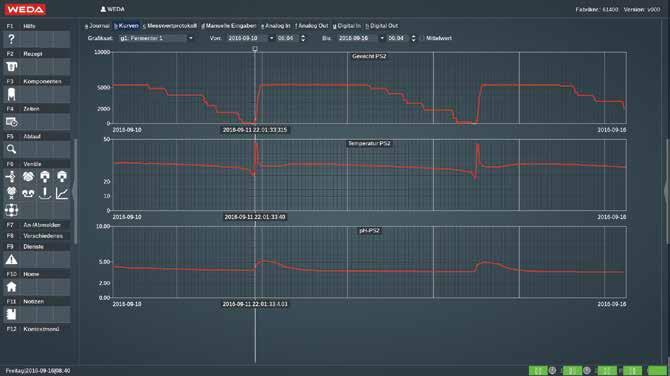The width and height of the screenshot is (670, 376).
Task: Open the Bis date dropdown arrow
Action: (382, 38)
